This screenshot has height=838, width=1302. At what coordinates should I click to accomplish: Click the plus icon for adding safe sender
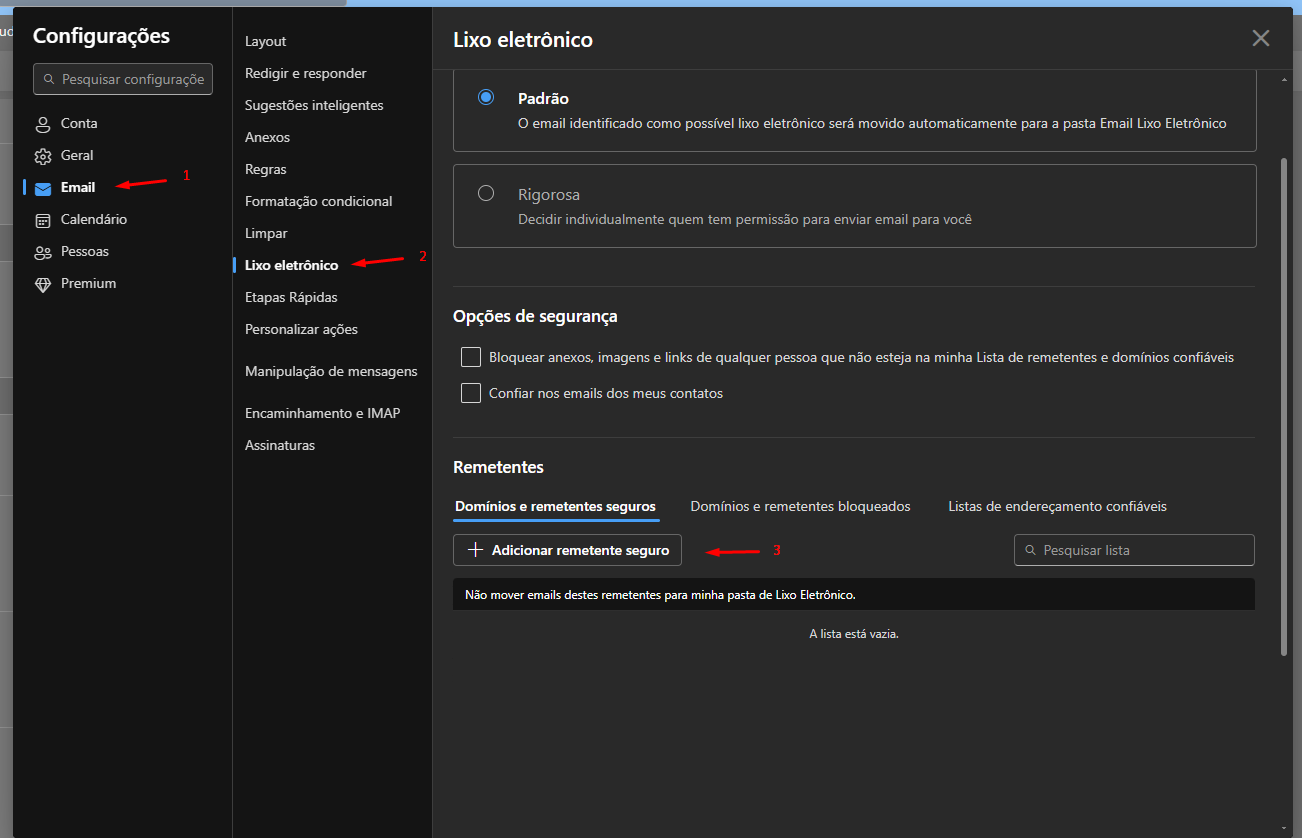pos(476,550)
